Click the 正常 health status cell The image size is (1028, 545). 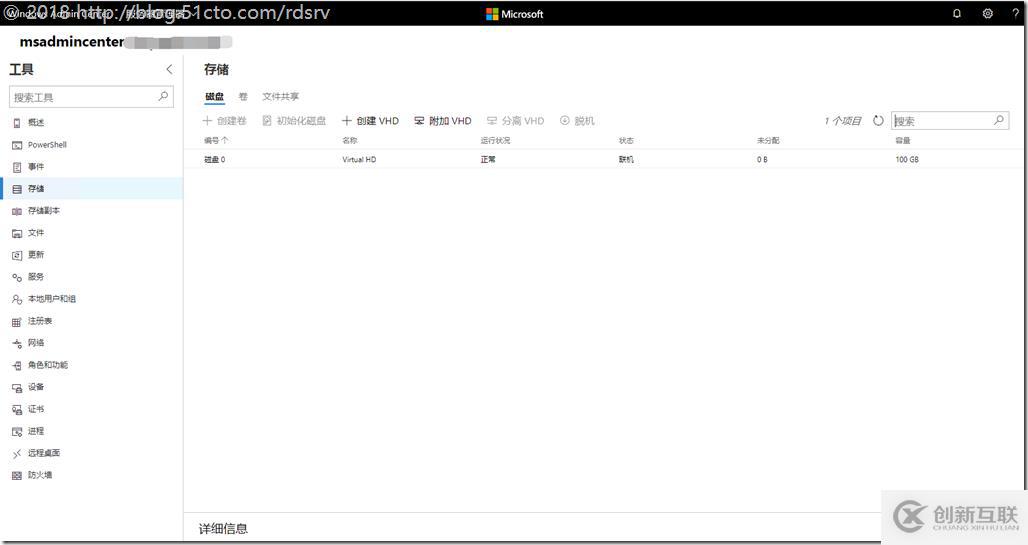[x=488, y=159]
